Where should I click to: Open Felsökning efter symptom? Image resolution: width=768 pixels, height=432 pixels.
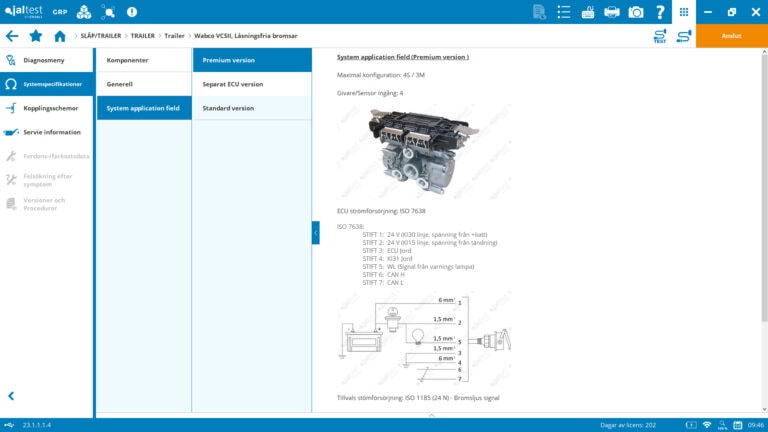coord(47,180)
